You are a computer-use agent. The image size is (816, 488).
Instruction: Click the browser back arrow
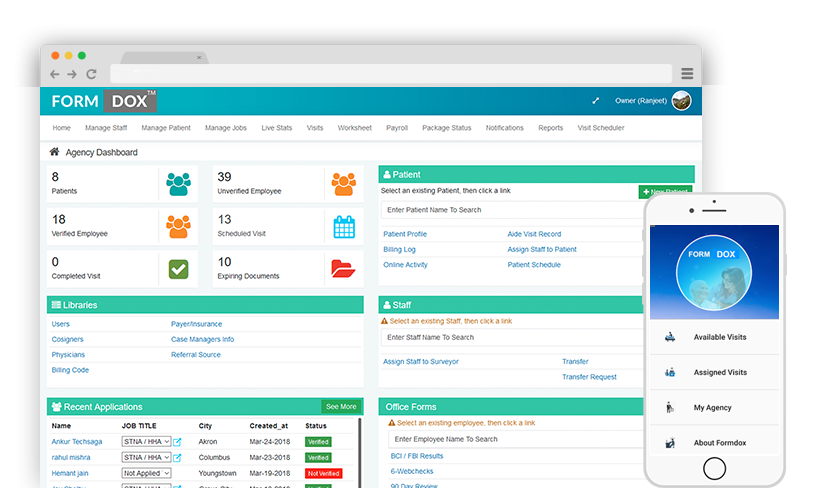click(x=55, y=74)
